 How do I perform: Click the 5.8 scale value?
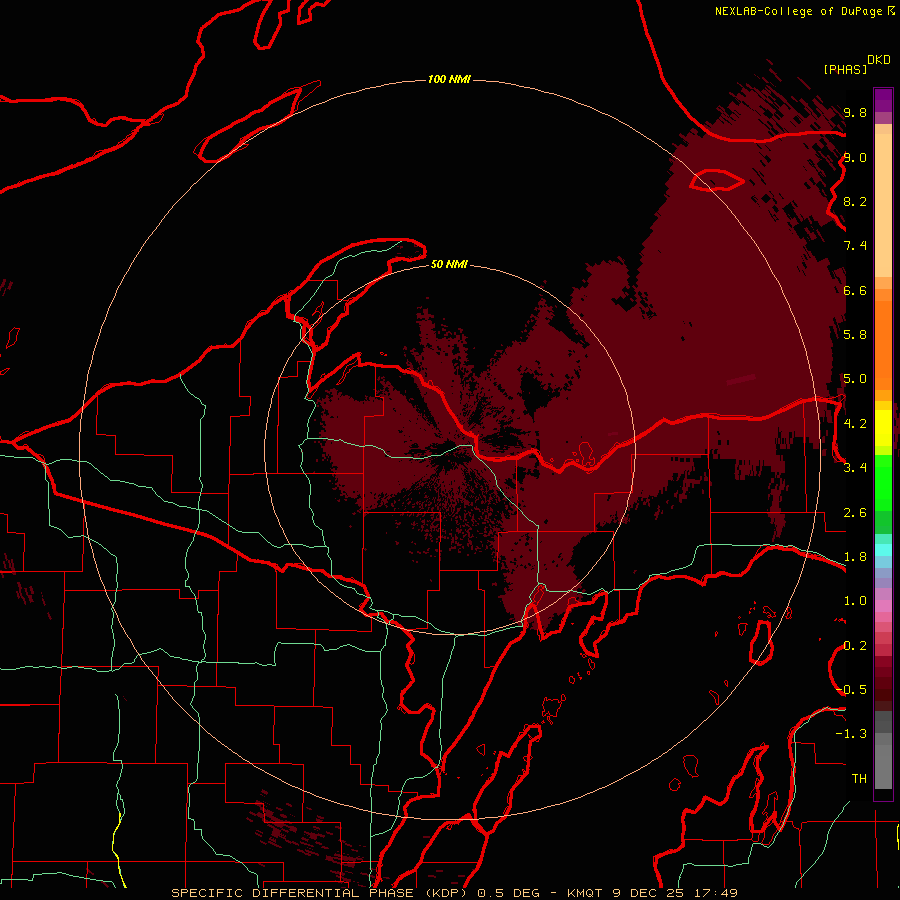click(x=855, y=334)
